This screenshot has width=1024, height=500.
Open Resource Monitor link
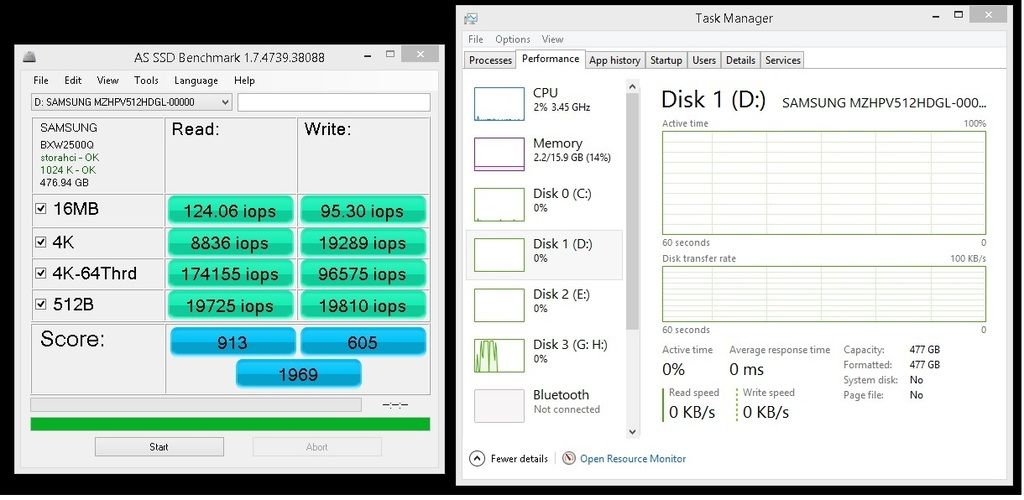633,458
